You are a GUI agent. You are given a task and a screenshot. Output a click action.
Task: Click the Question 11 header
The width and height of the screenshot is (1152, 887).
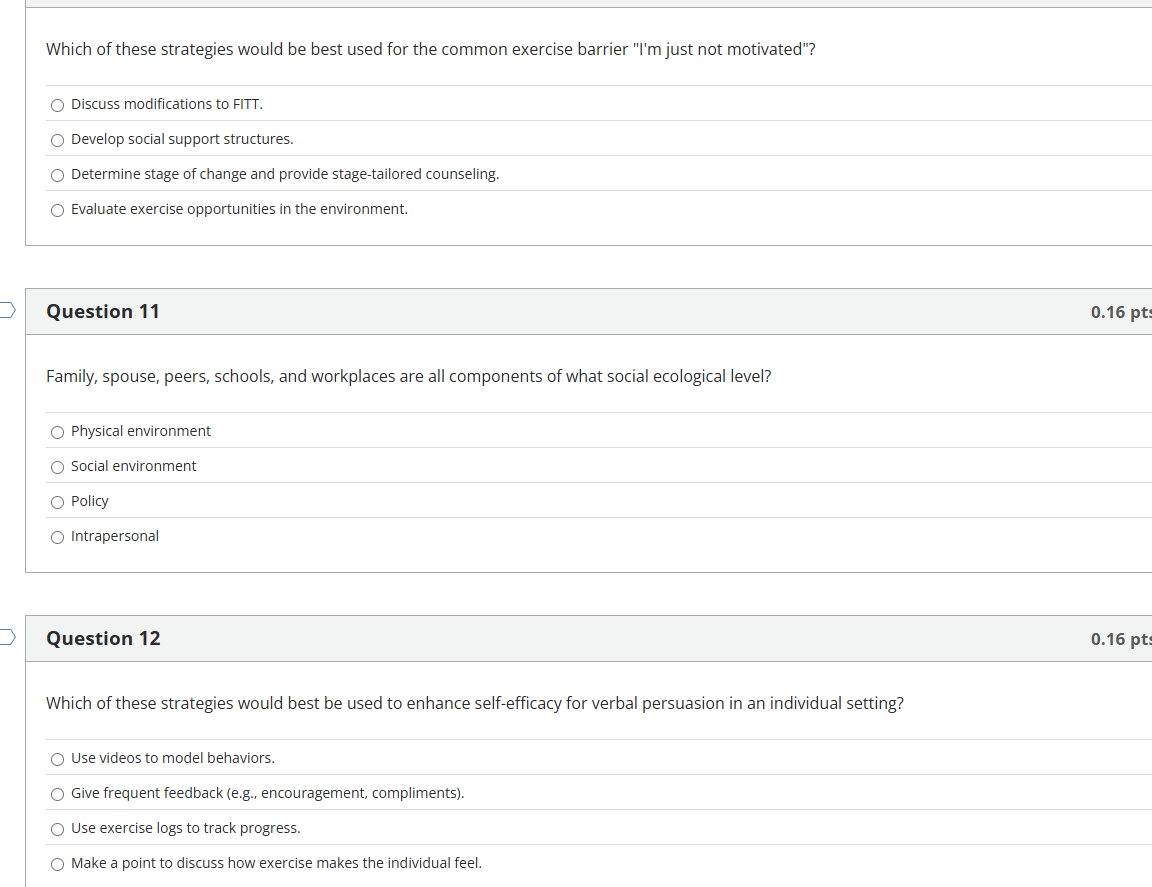(103, 311)
